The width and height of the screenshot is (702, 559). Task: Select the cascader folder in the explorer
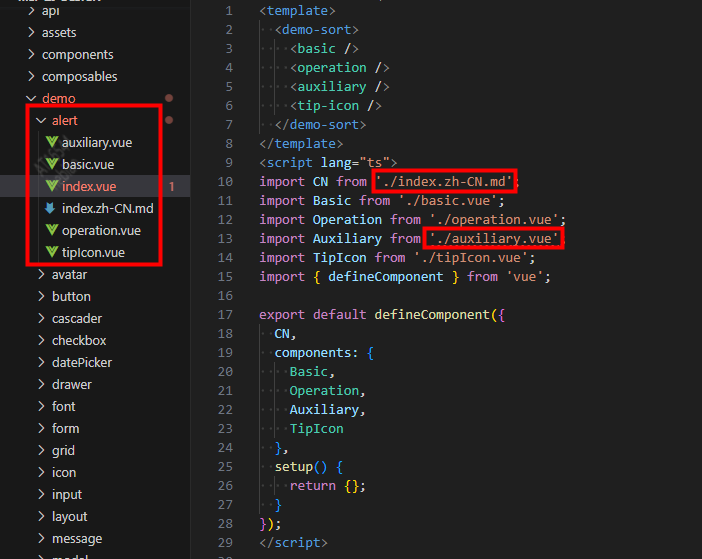pos(77,318)
